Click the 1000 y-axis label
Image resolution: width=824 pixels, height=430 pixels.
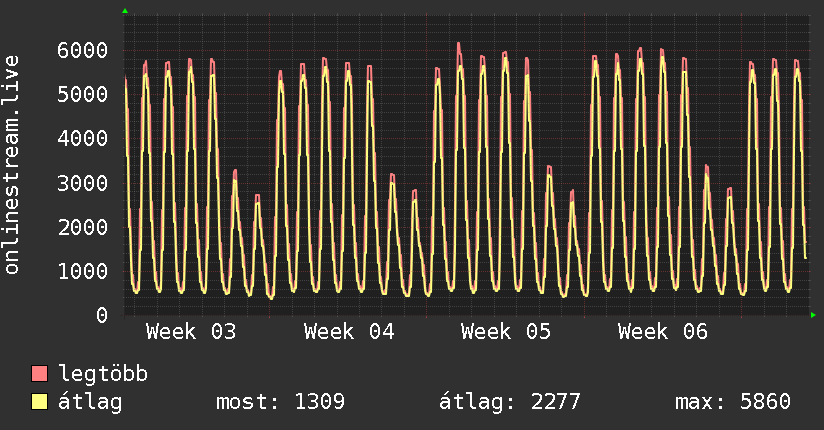click(x=82, y=271)
